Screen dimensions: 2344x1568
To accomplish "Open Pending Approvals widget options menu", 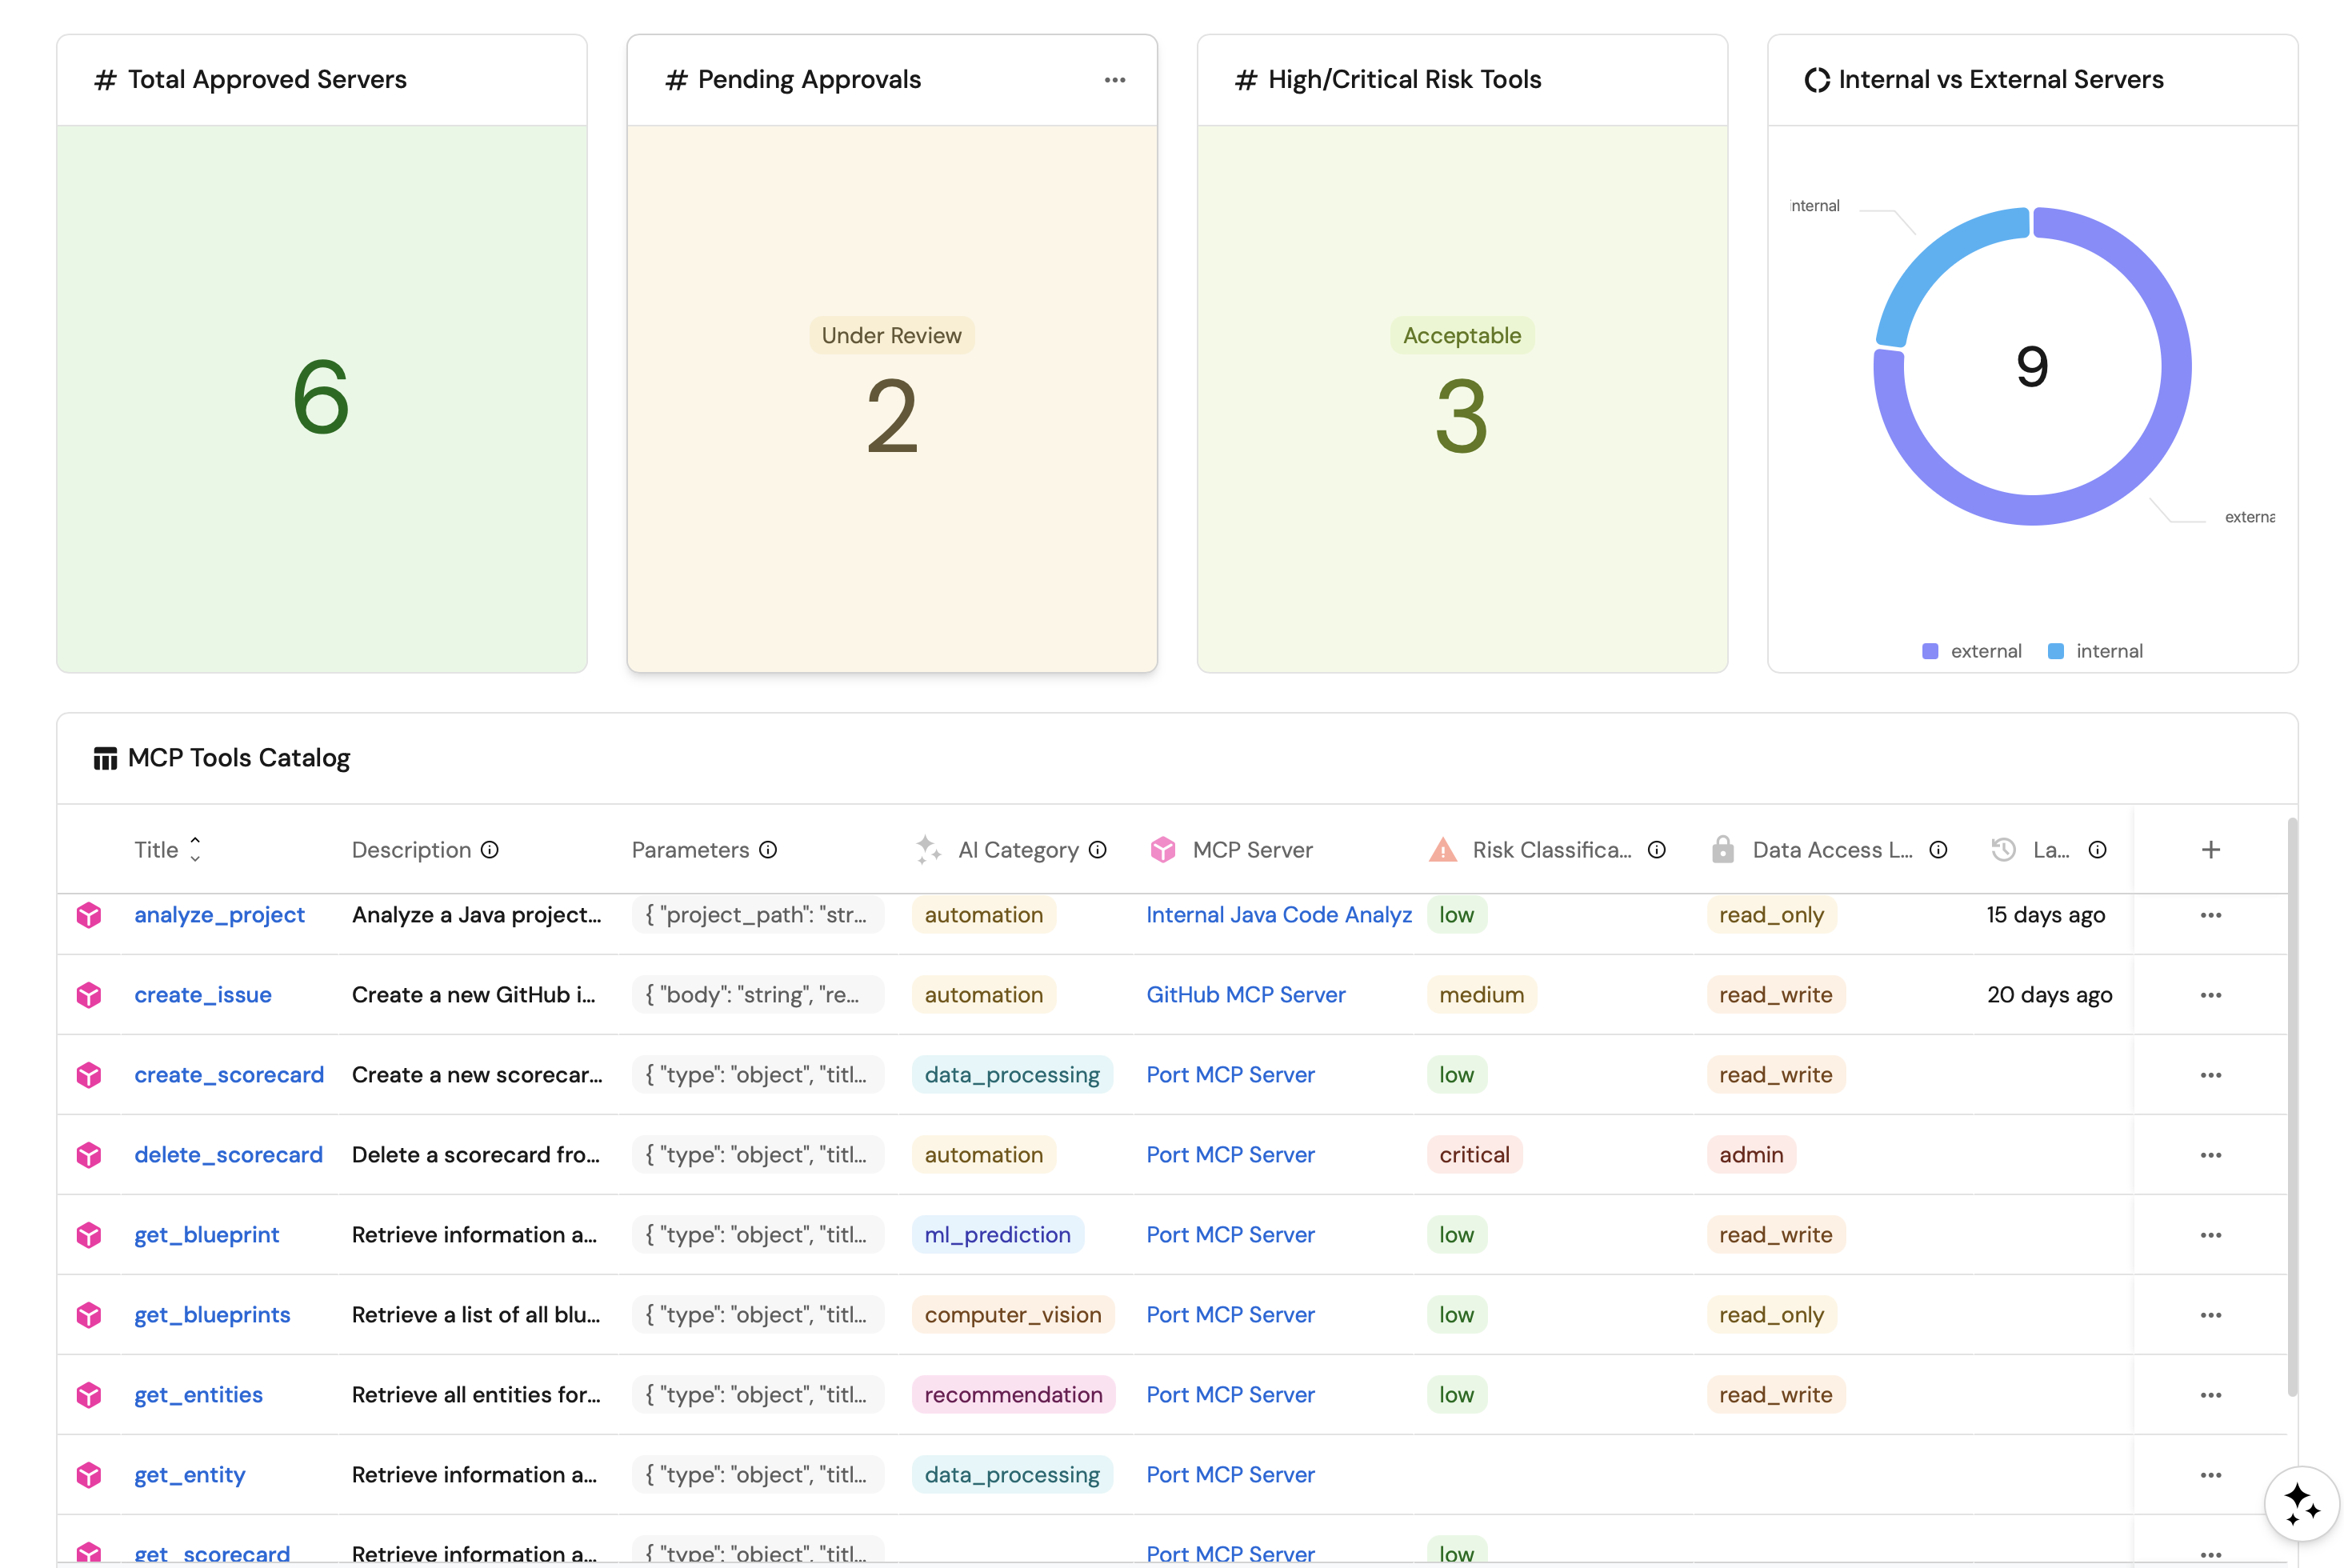I will (x=1114, y=80).
